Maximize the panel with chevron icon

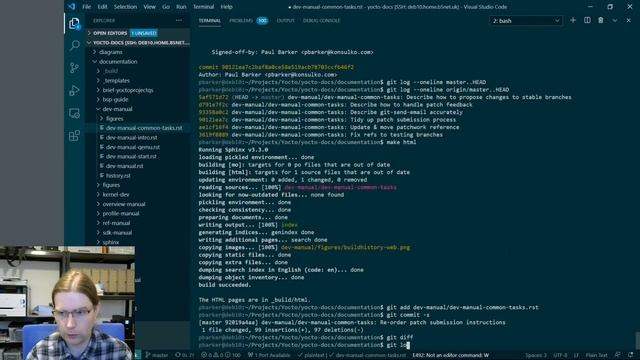point(615,20)
